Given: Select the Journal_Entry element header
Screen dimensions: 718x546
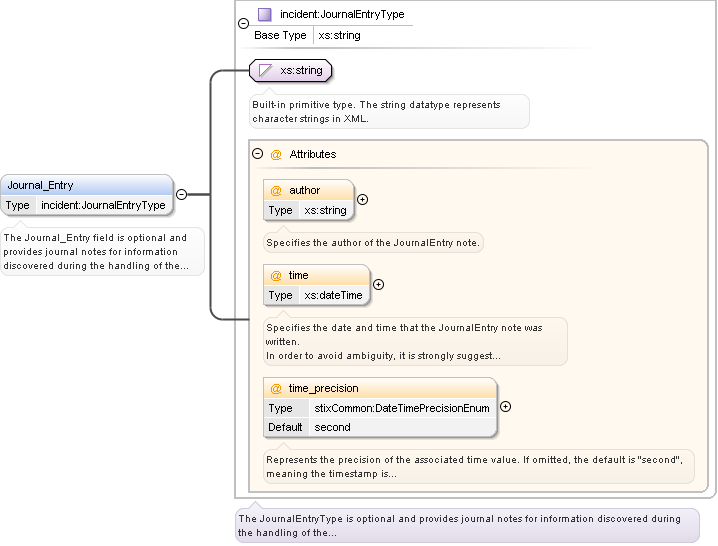Looking at the screenshot, I should 87,185.
